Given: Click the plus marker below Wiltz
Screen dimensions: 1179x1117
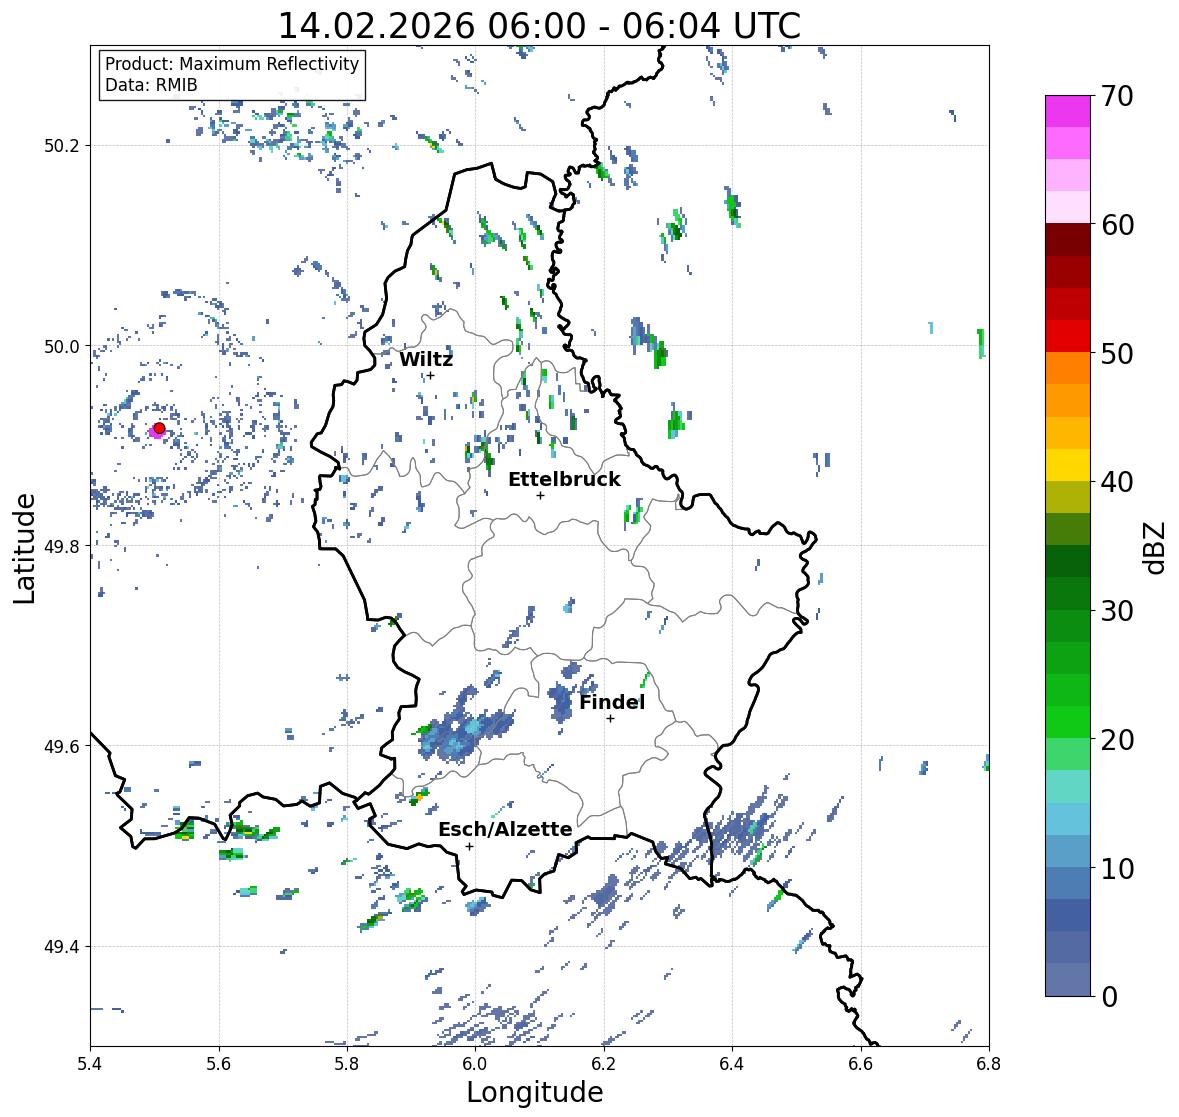Looking at the screenshot, I should coord(431,375).
